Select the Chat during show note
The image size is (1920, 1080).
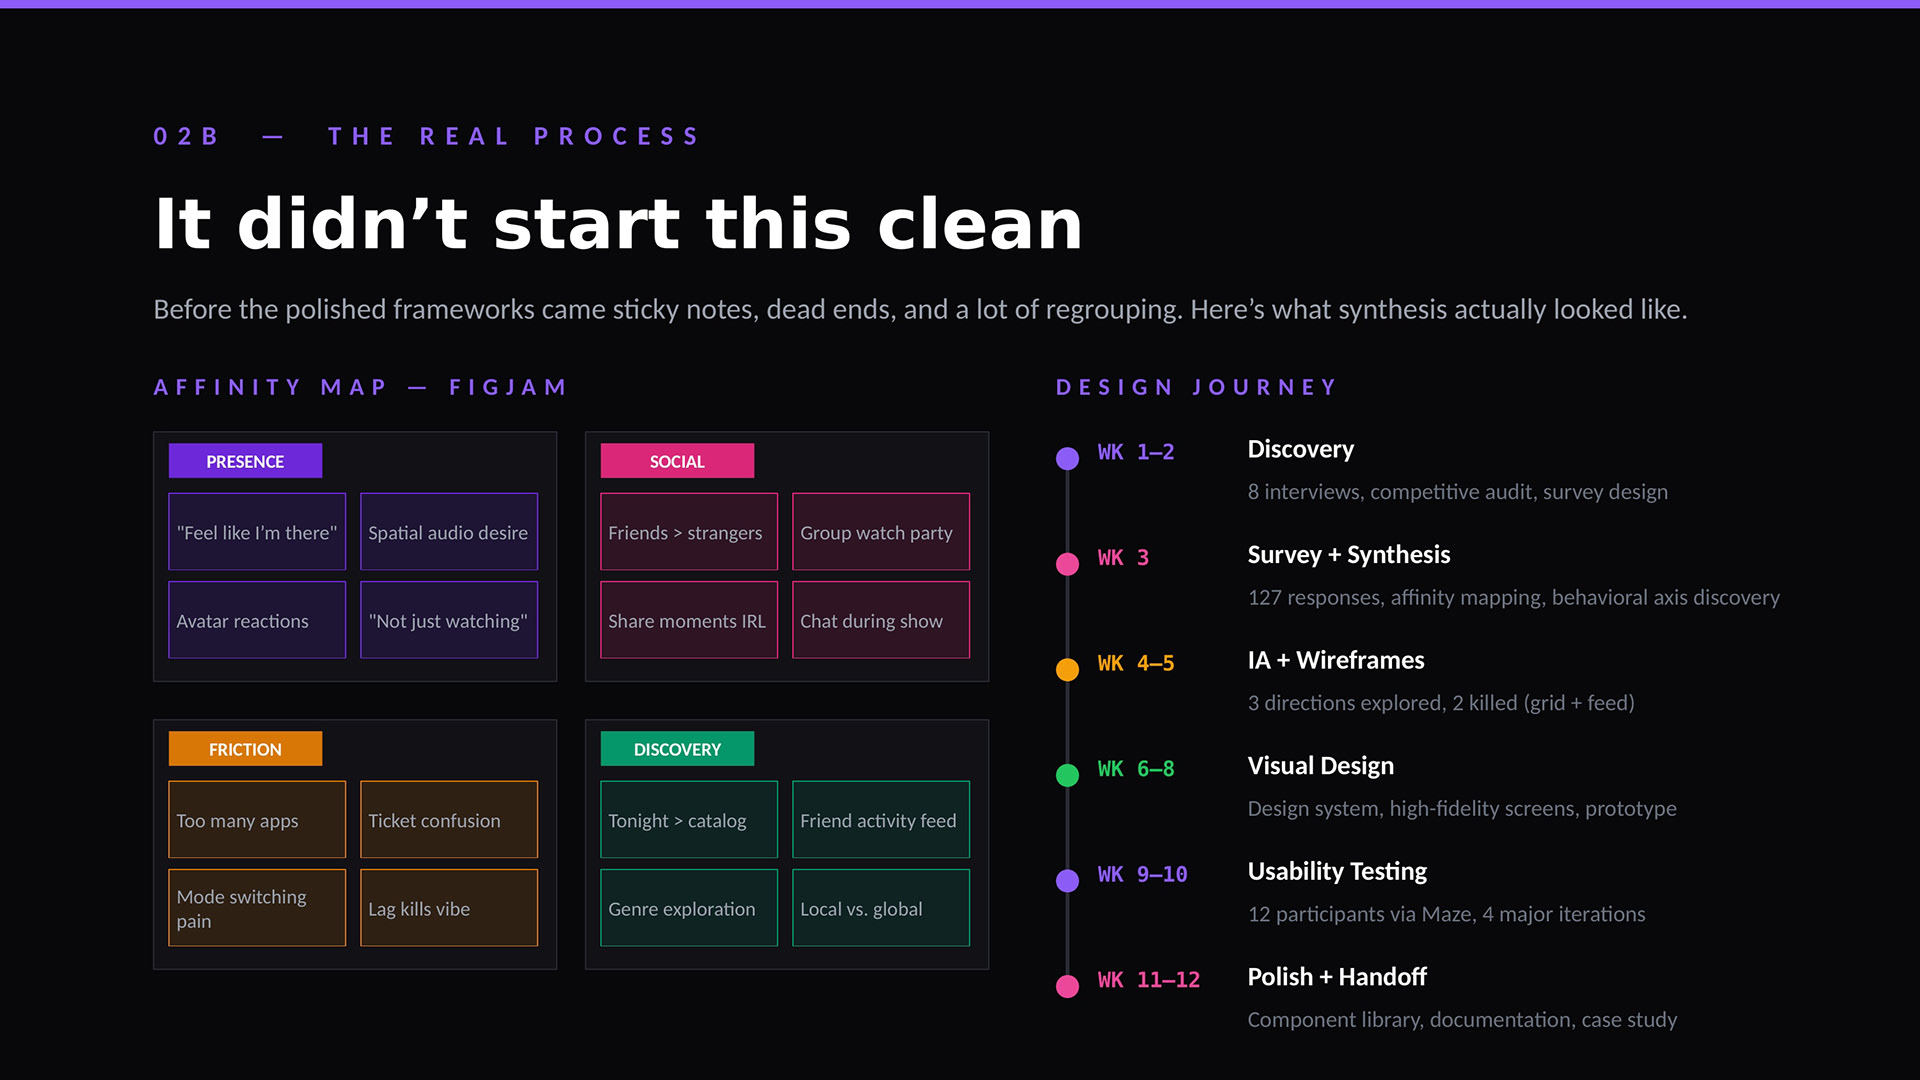point(880,620)
